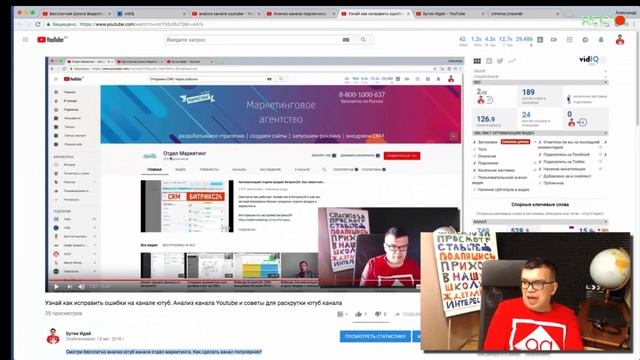Click the search magnifier button
The image size is (640, 360).
pyautogui.click(x=363, y=40)
